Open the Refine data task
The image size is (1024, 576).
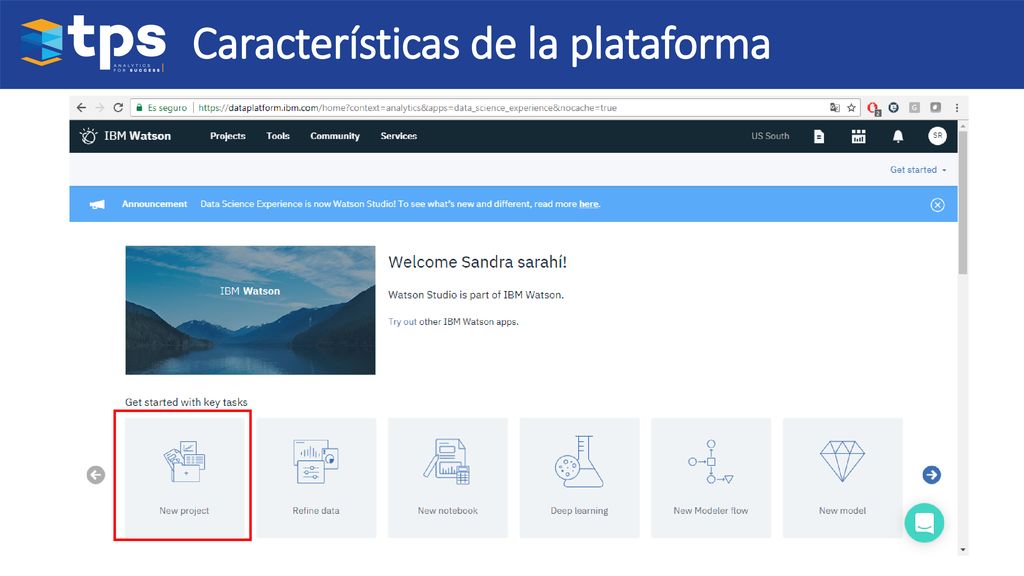[316, 478]
